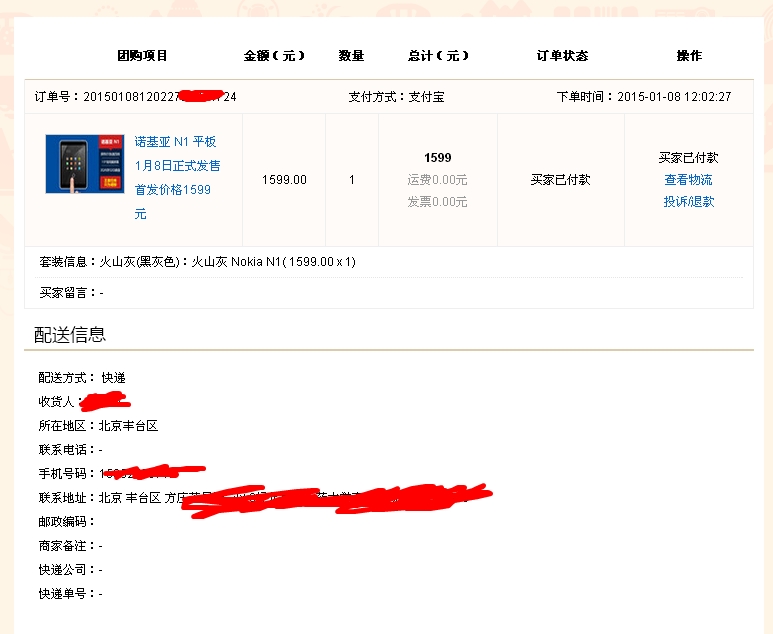The width and height of the screenshot is (773, 634).
Task: Select the 数量 column header
Action: 351,56
